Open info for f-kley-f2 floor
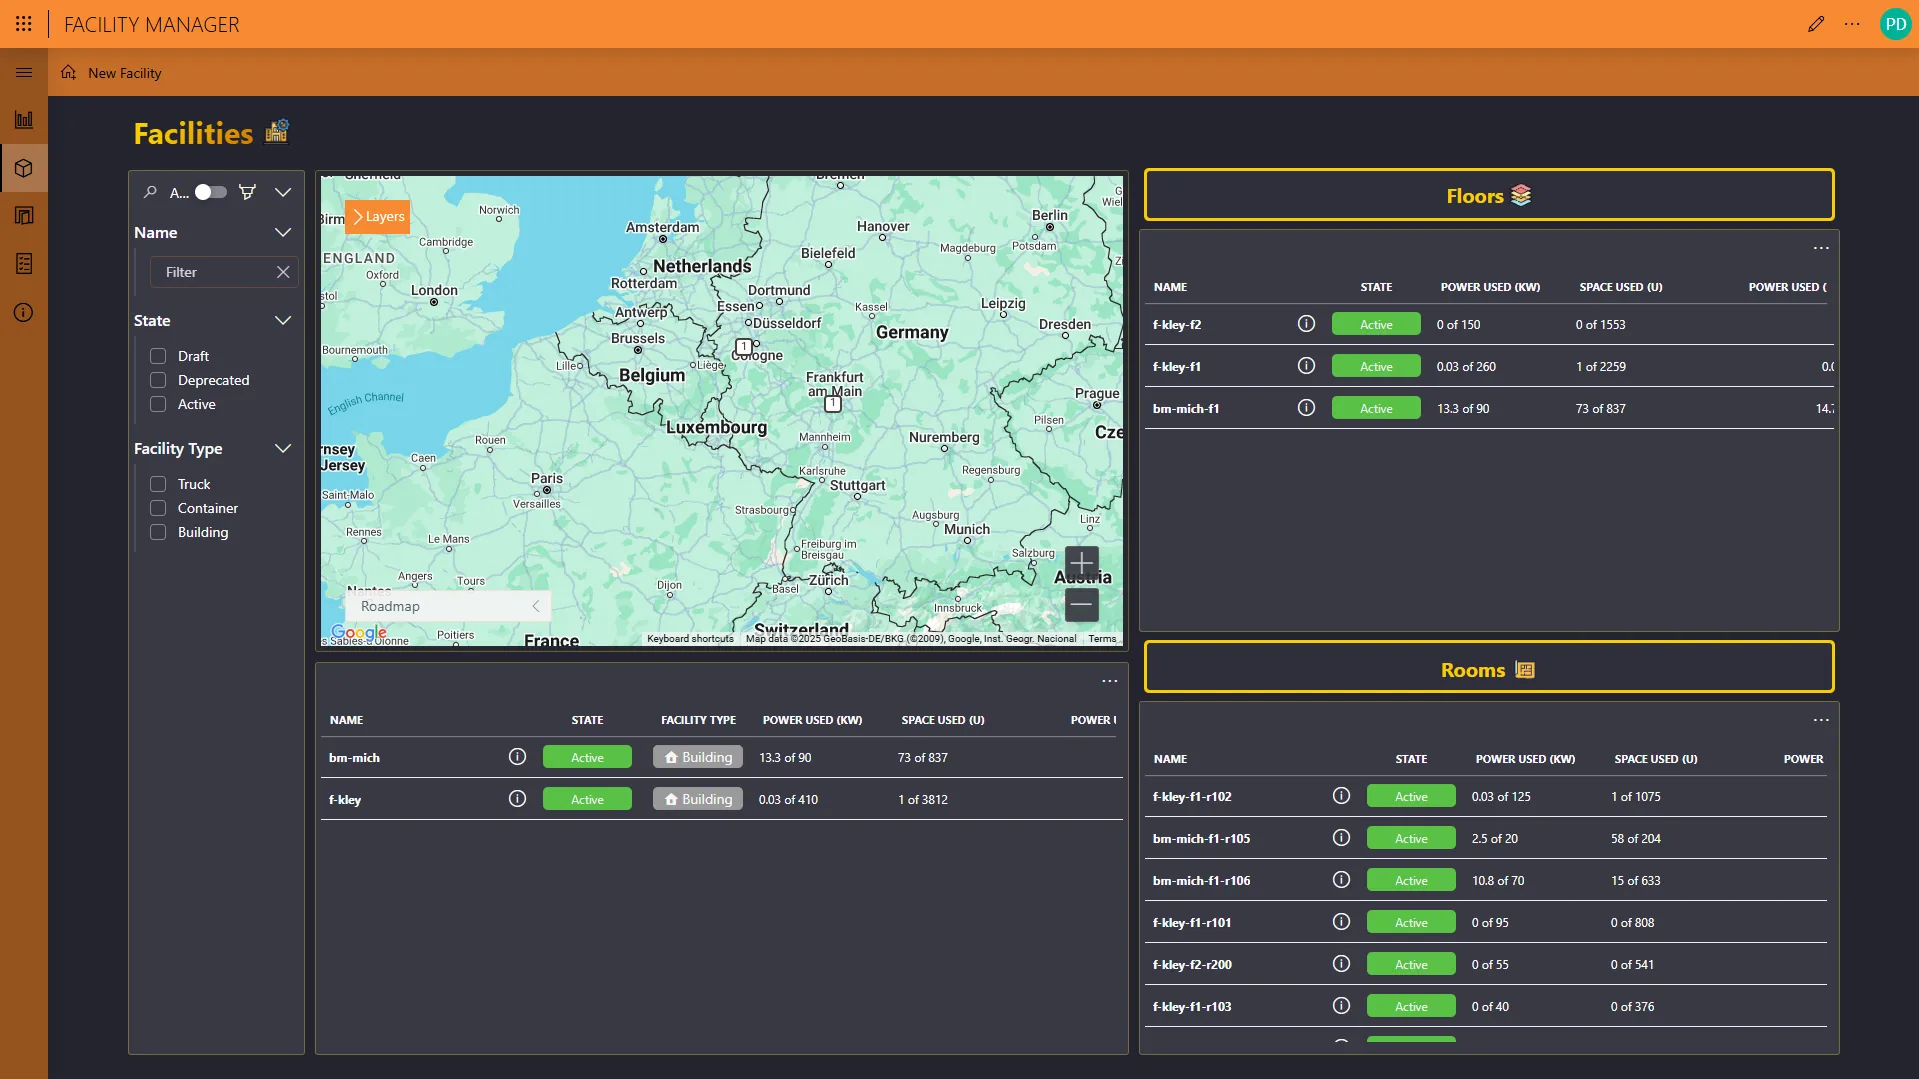 [1306, 324]
